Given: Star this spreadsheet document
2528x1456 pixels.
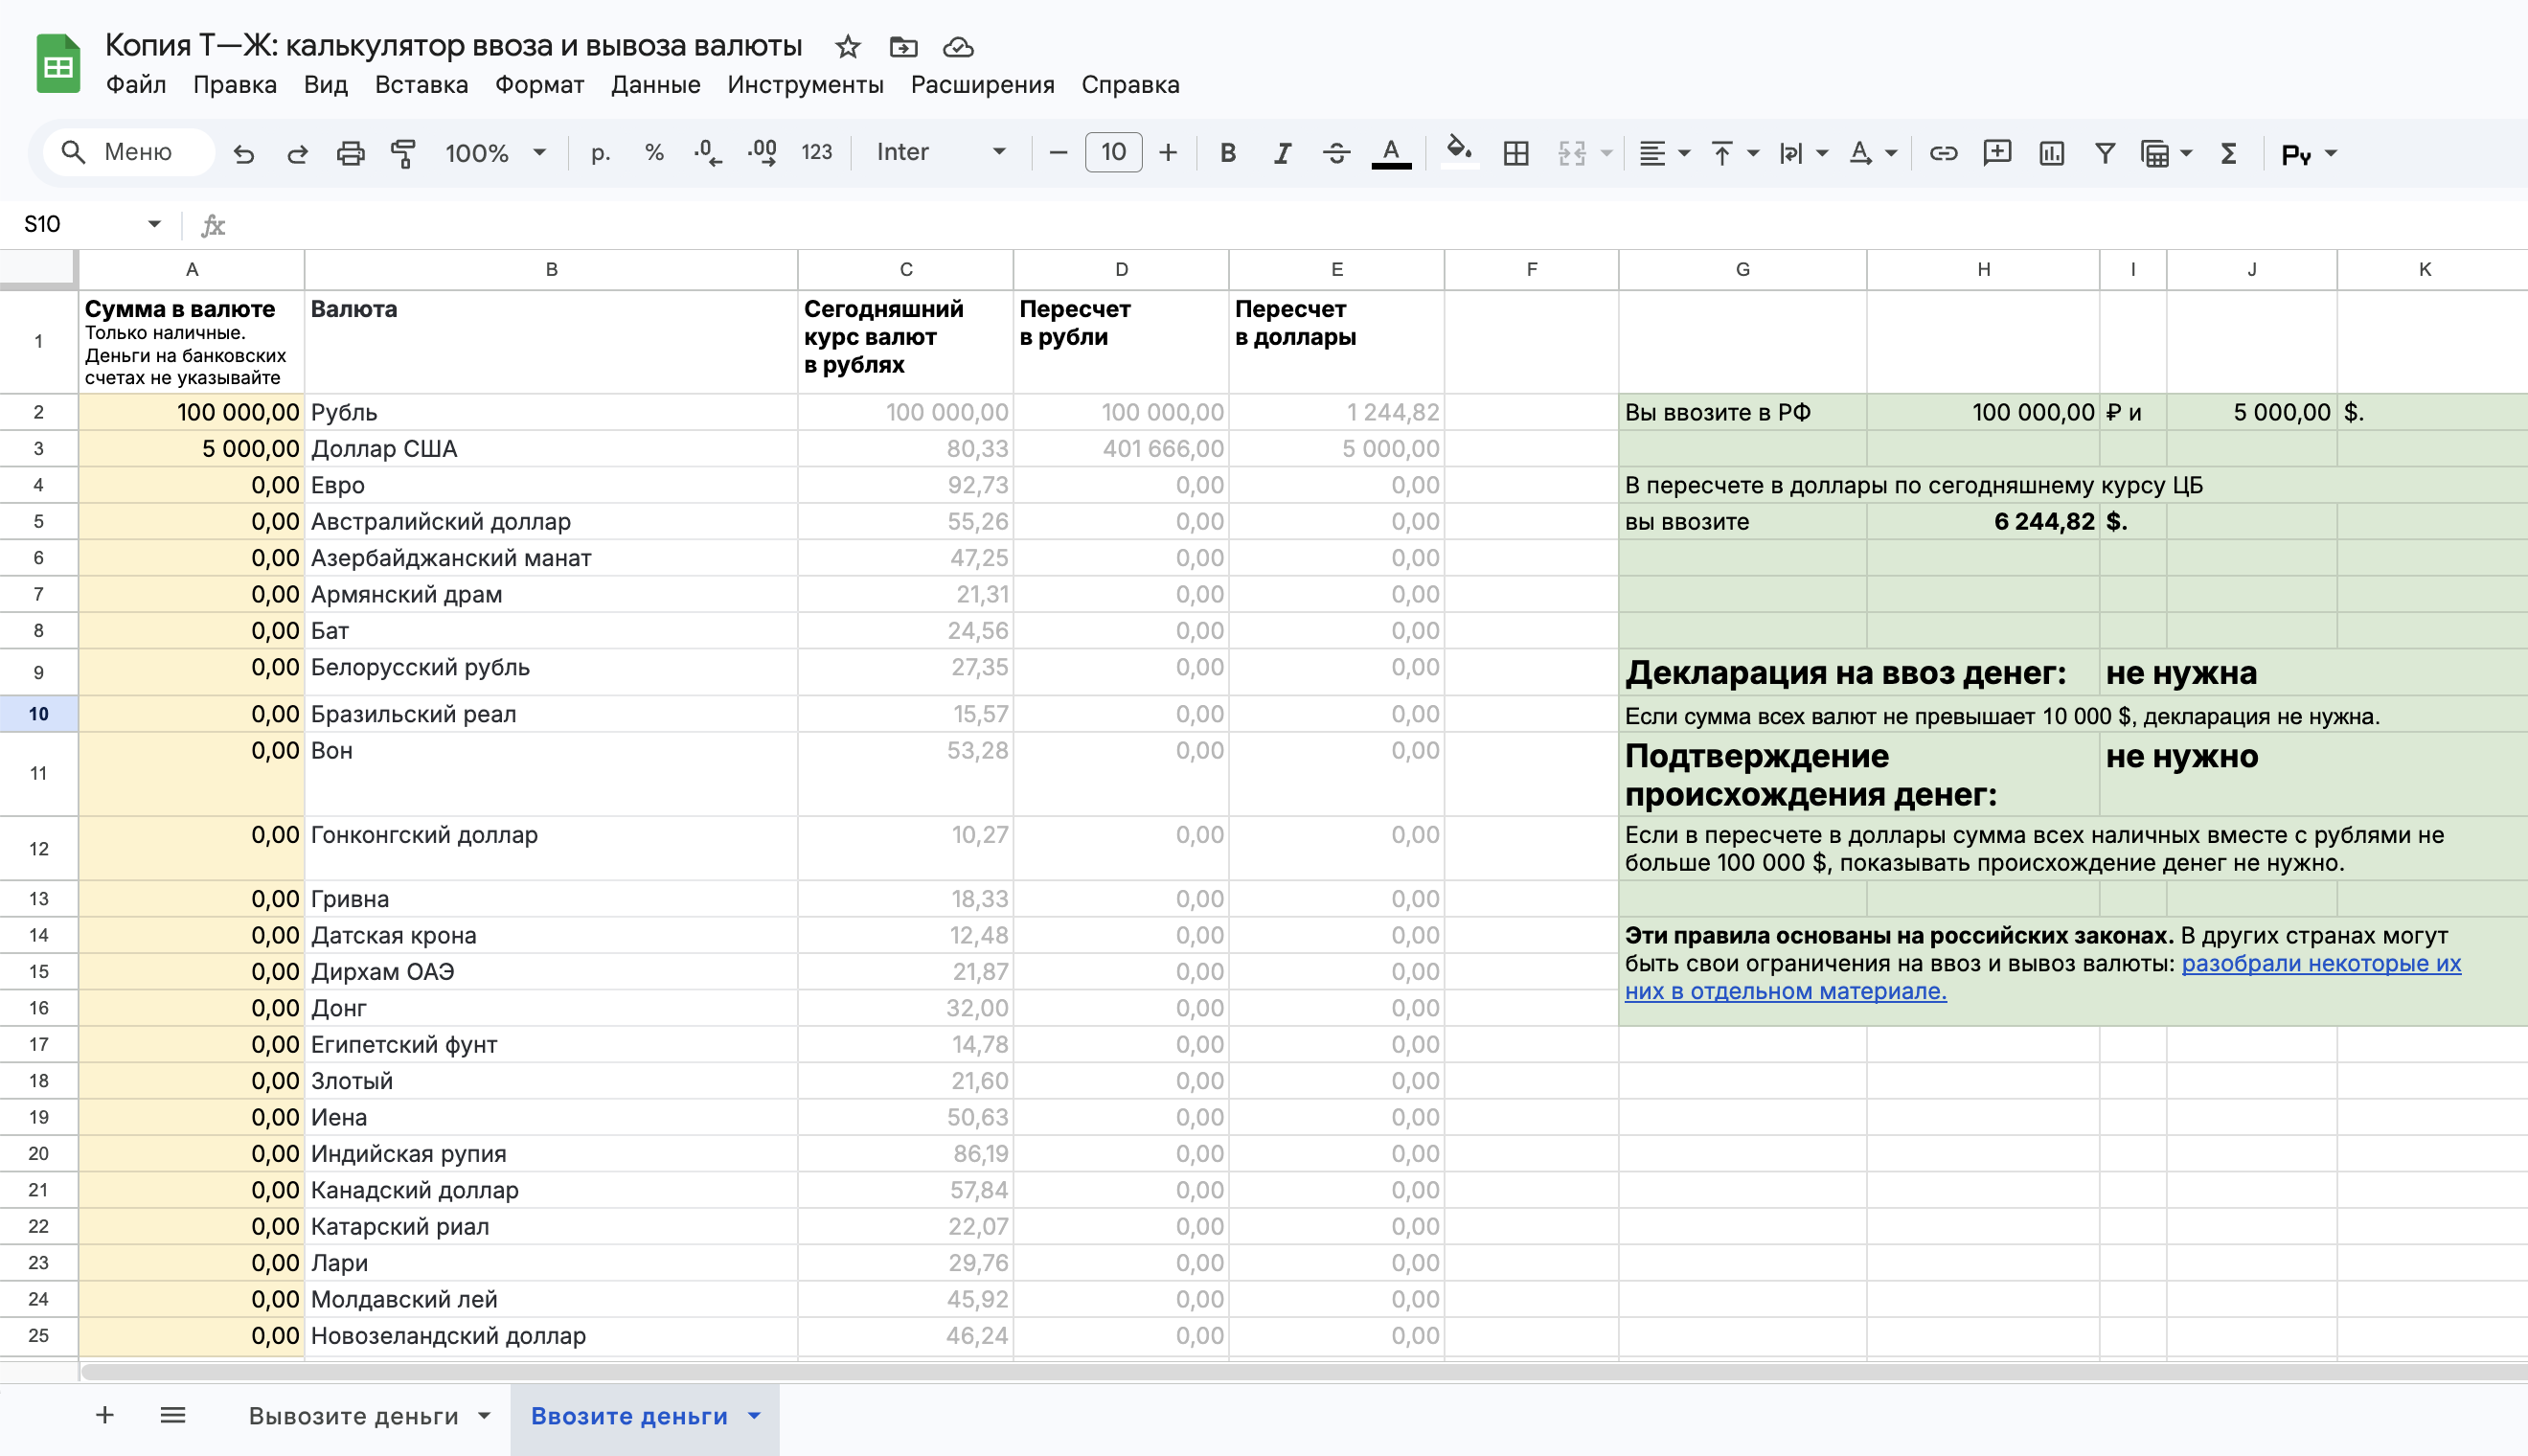Looking at the screenshot, I should 847,46.
